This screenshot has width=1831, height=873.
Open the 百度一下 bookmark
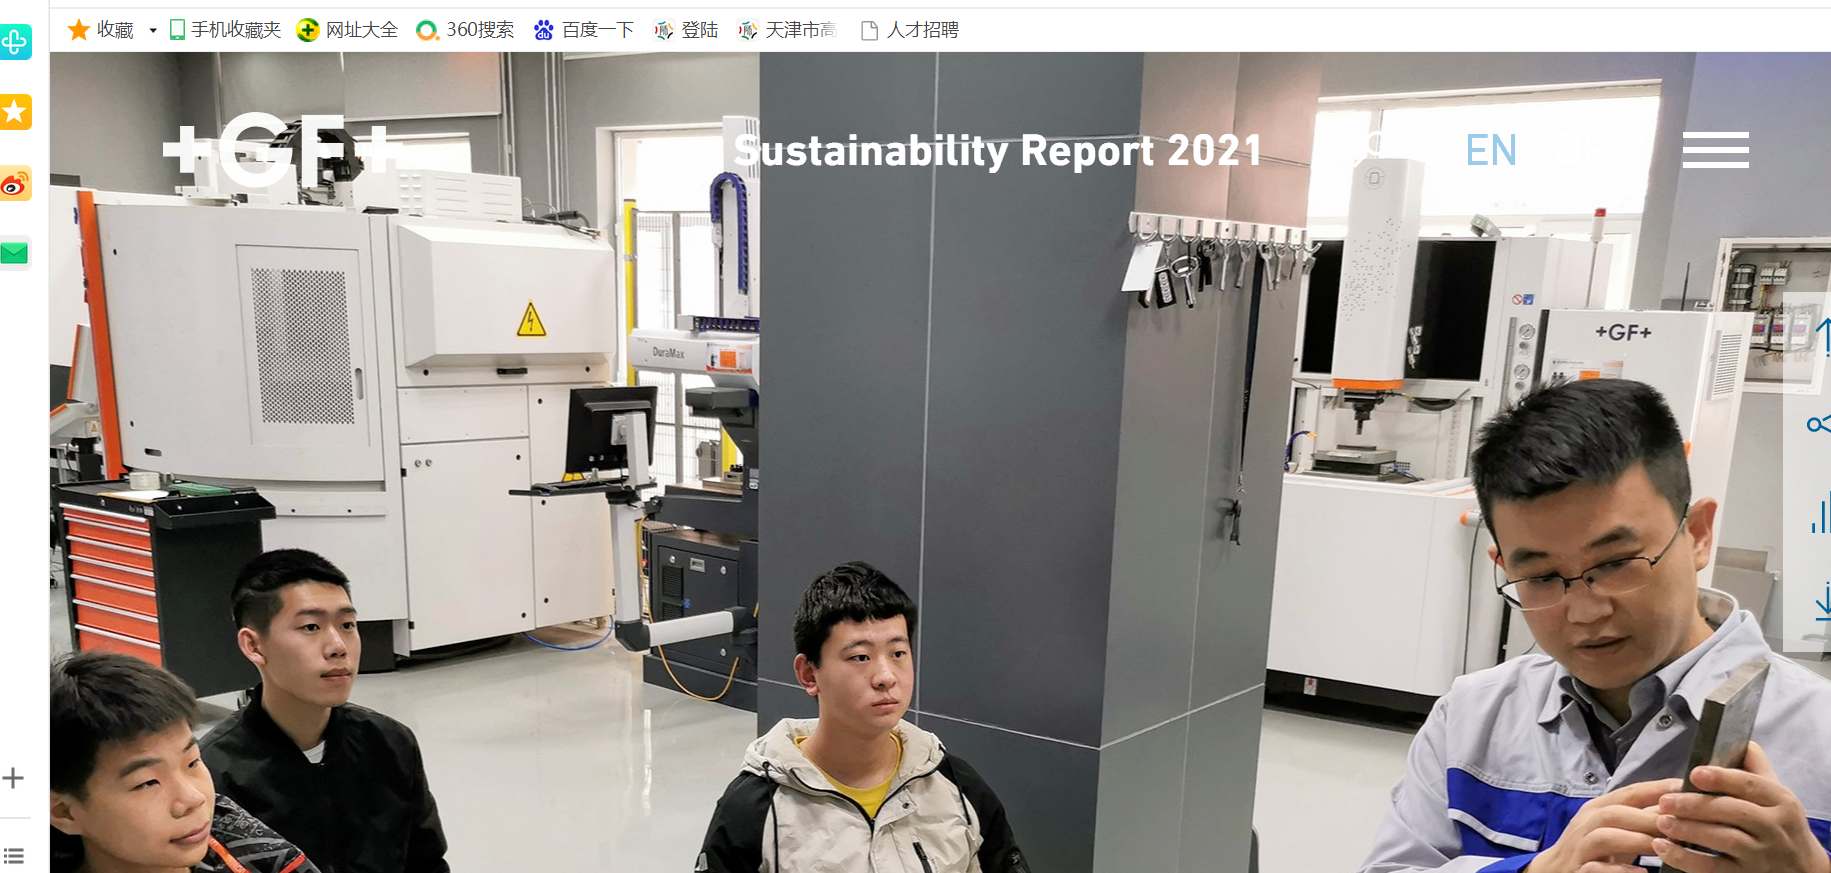point(584,30)
